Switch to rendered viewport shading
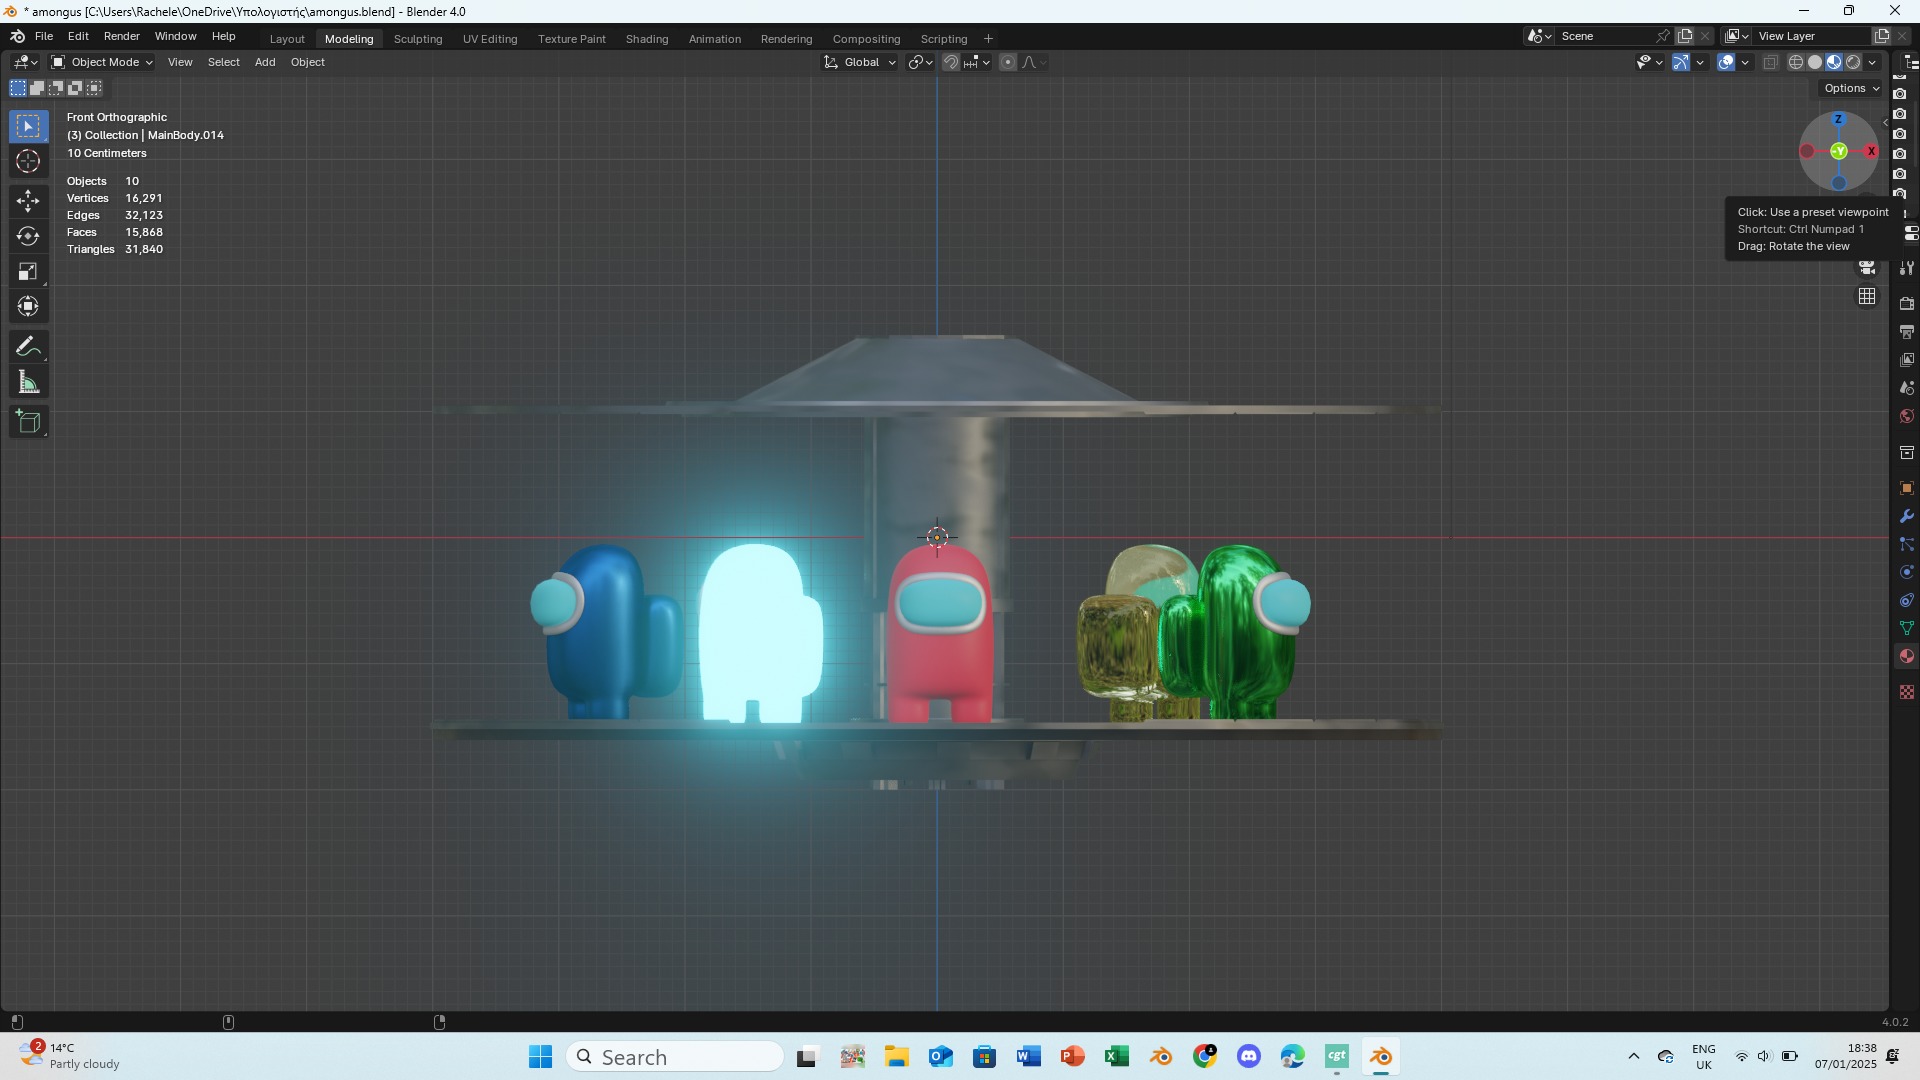Viewport: 1920px width, 1080px height. [1853, 62]
